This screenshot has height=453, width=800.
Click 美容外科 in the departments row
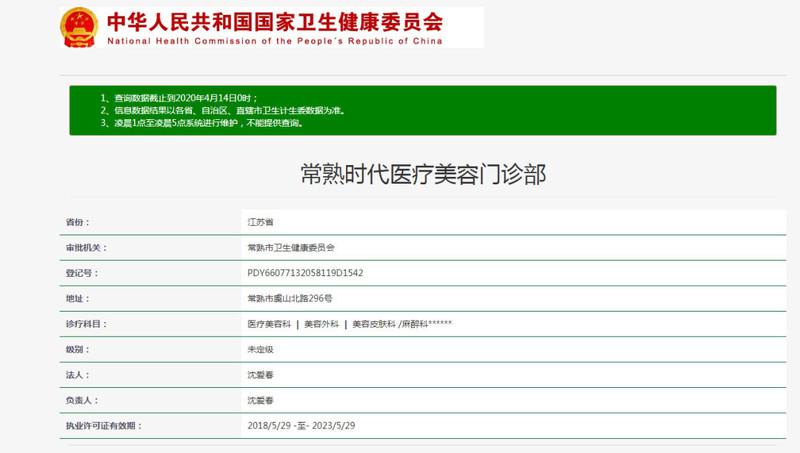tap(321, 324)
